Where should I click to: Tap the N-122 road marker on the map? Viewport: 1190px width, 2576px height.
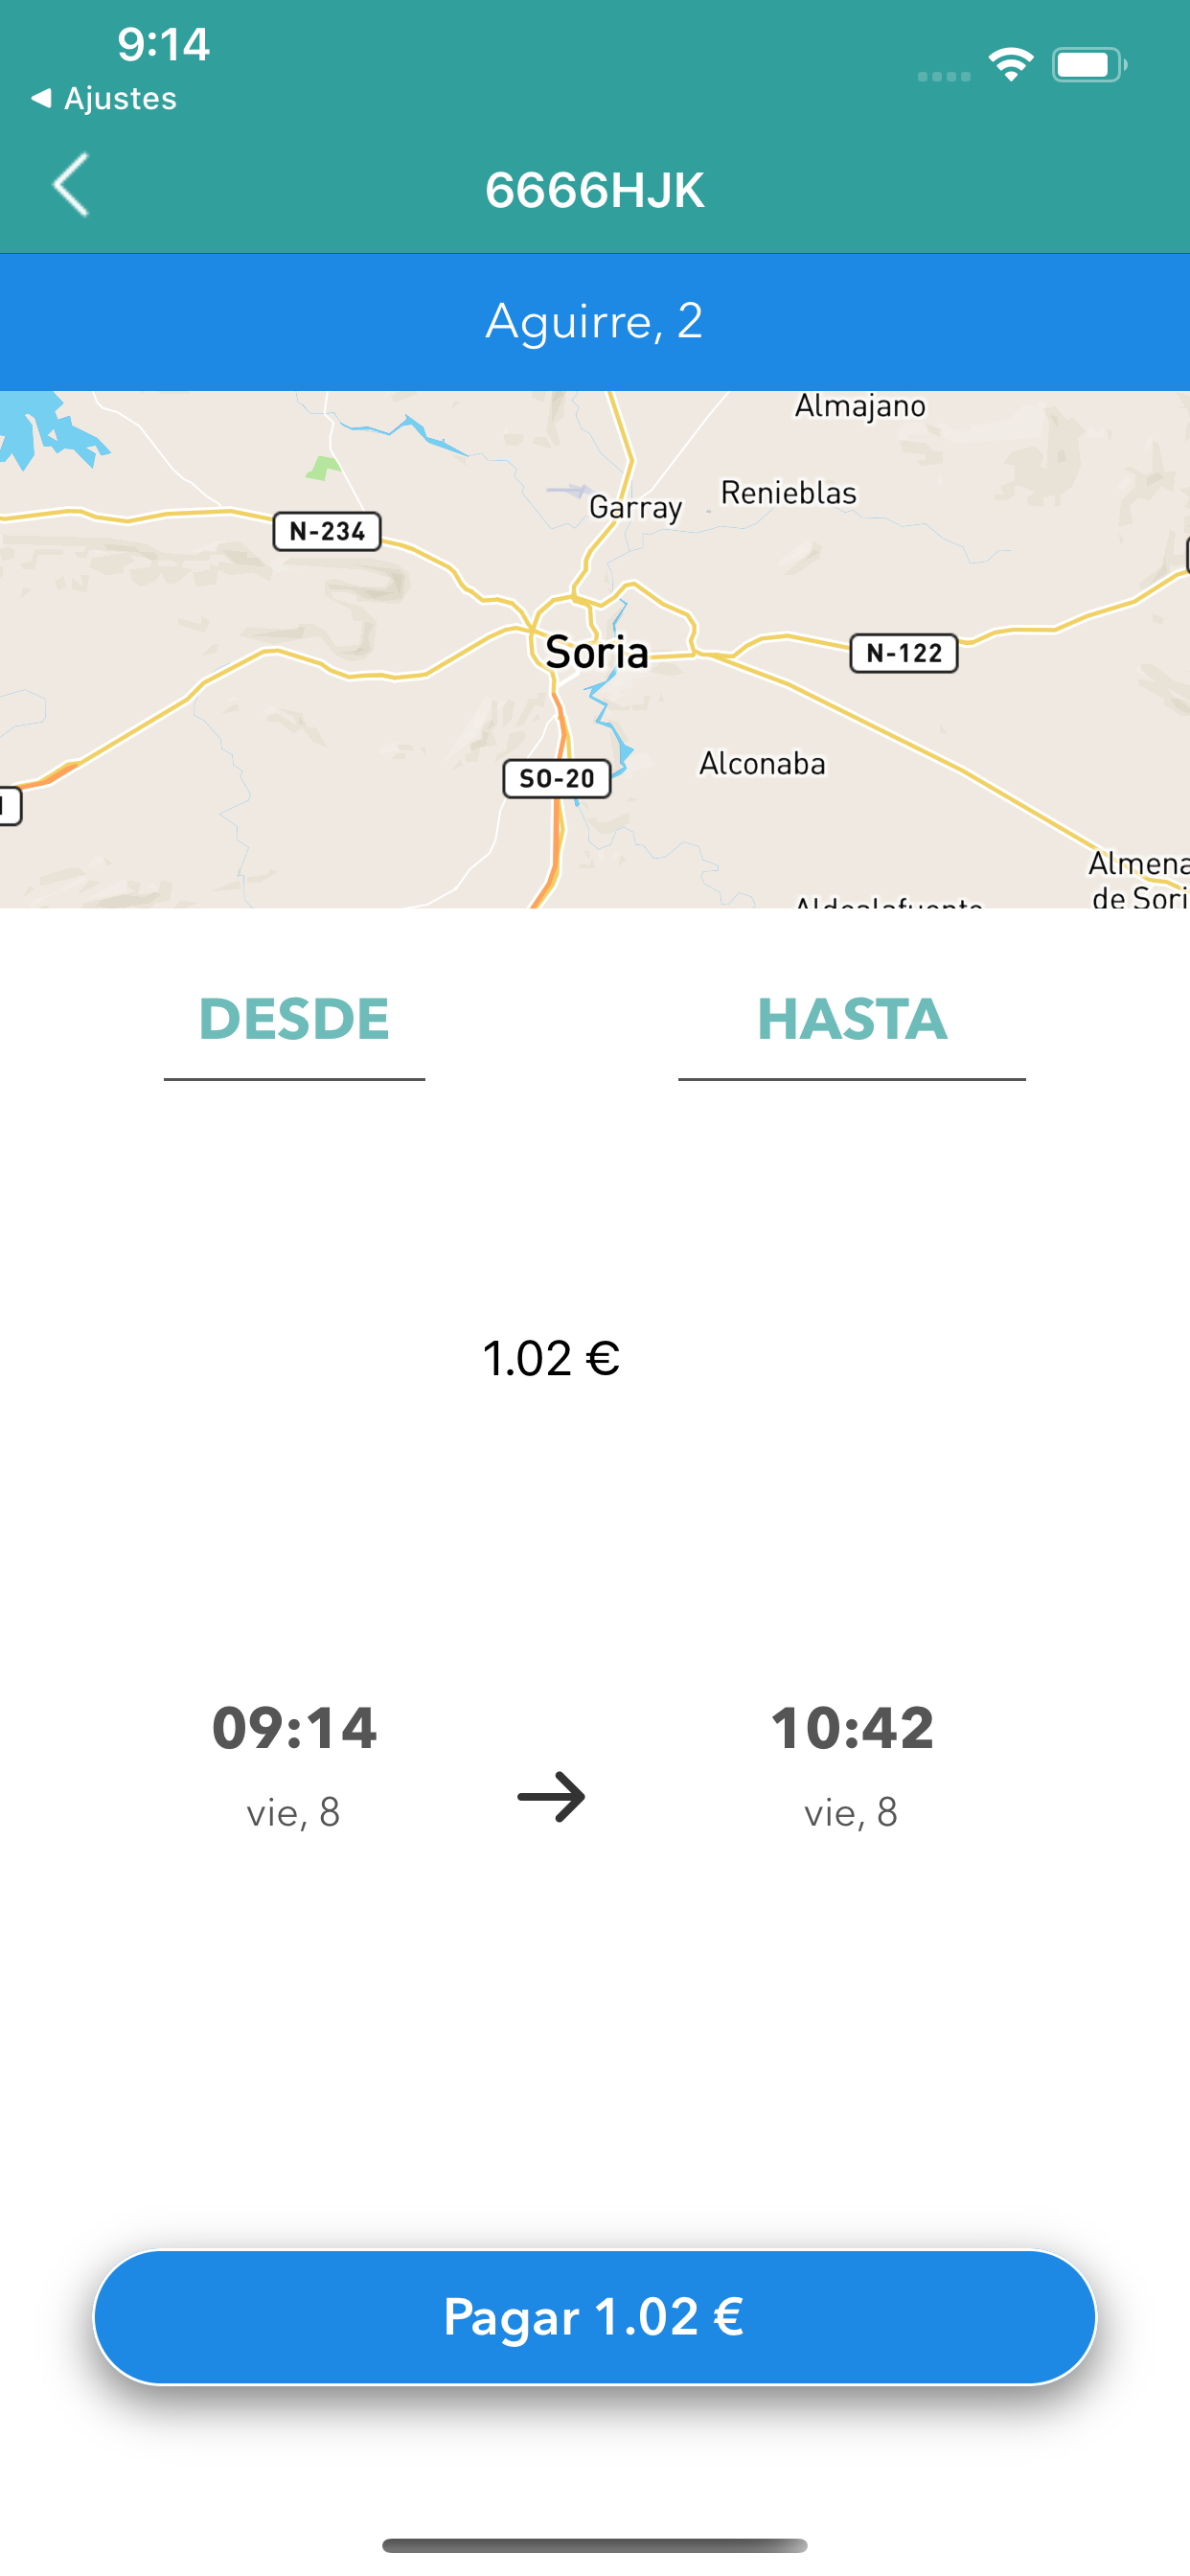[903, 653]
